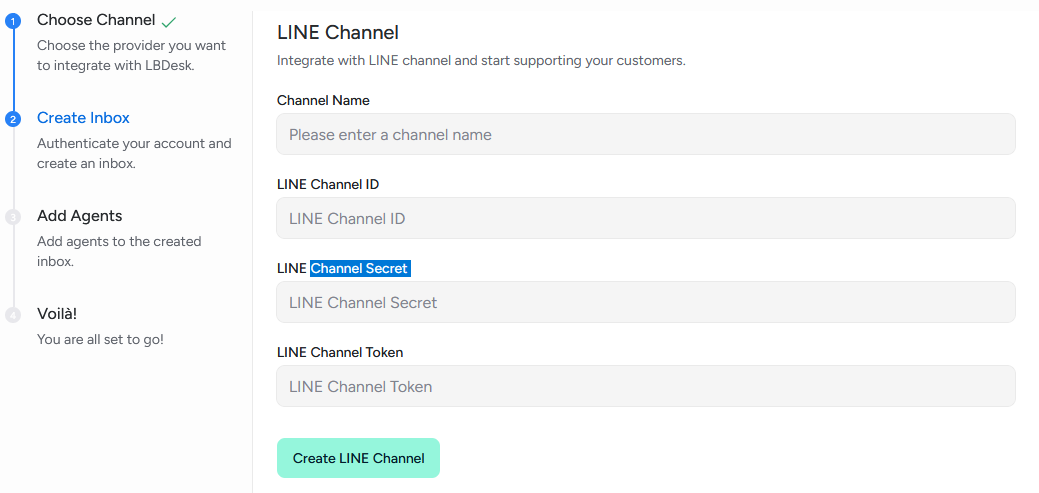This screenshot has width=1039, height=493.
Task: Click the LINE Channel ID label
Action: point(328,184)
